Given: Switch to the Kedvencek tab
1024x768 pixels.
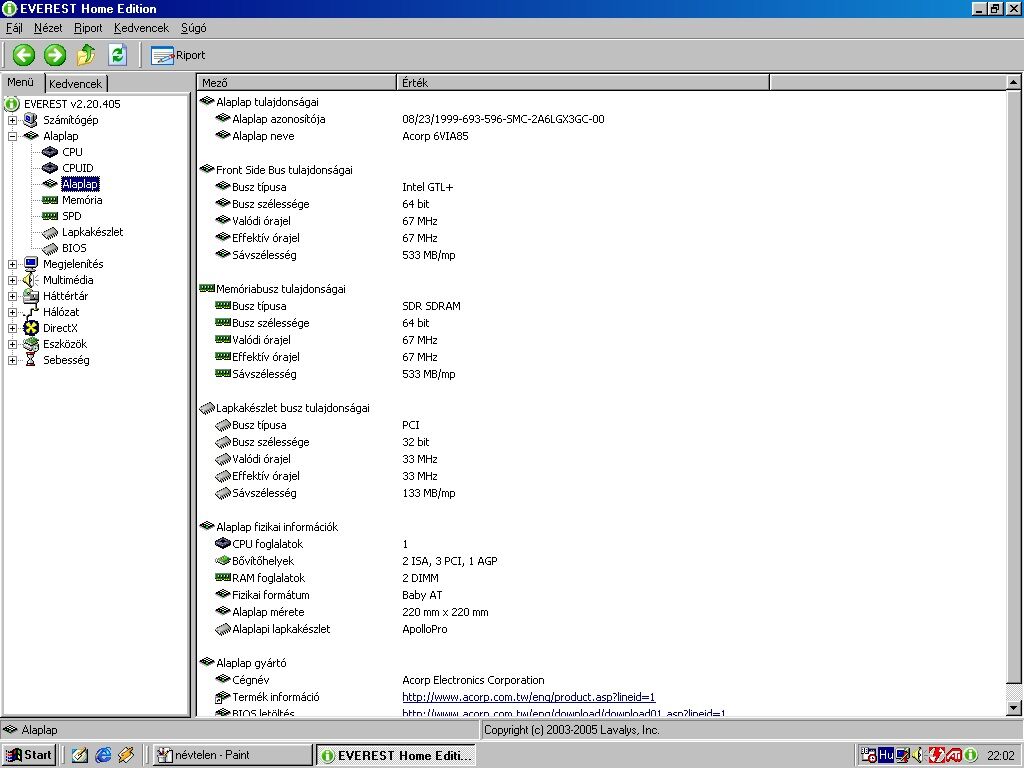Looking at the screenshot, I should (76, 84).
